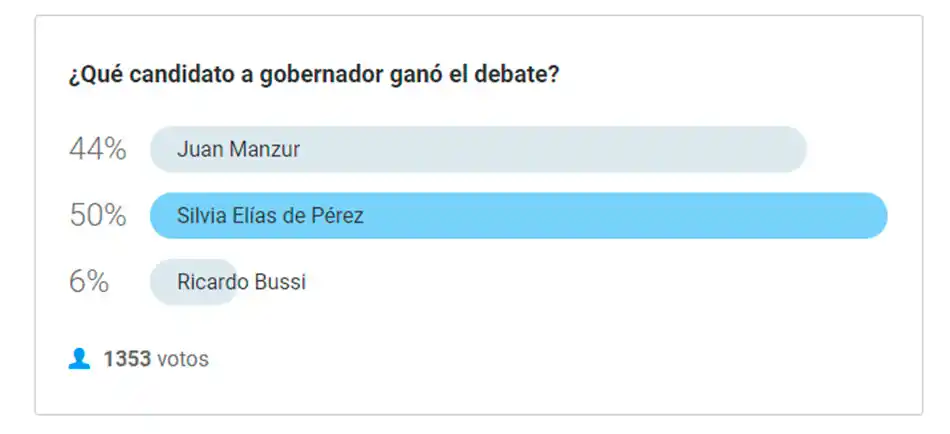Click the number 1353 in the footer

(x=126, y=358)
